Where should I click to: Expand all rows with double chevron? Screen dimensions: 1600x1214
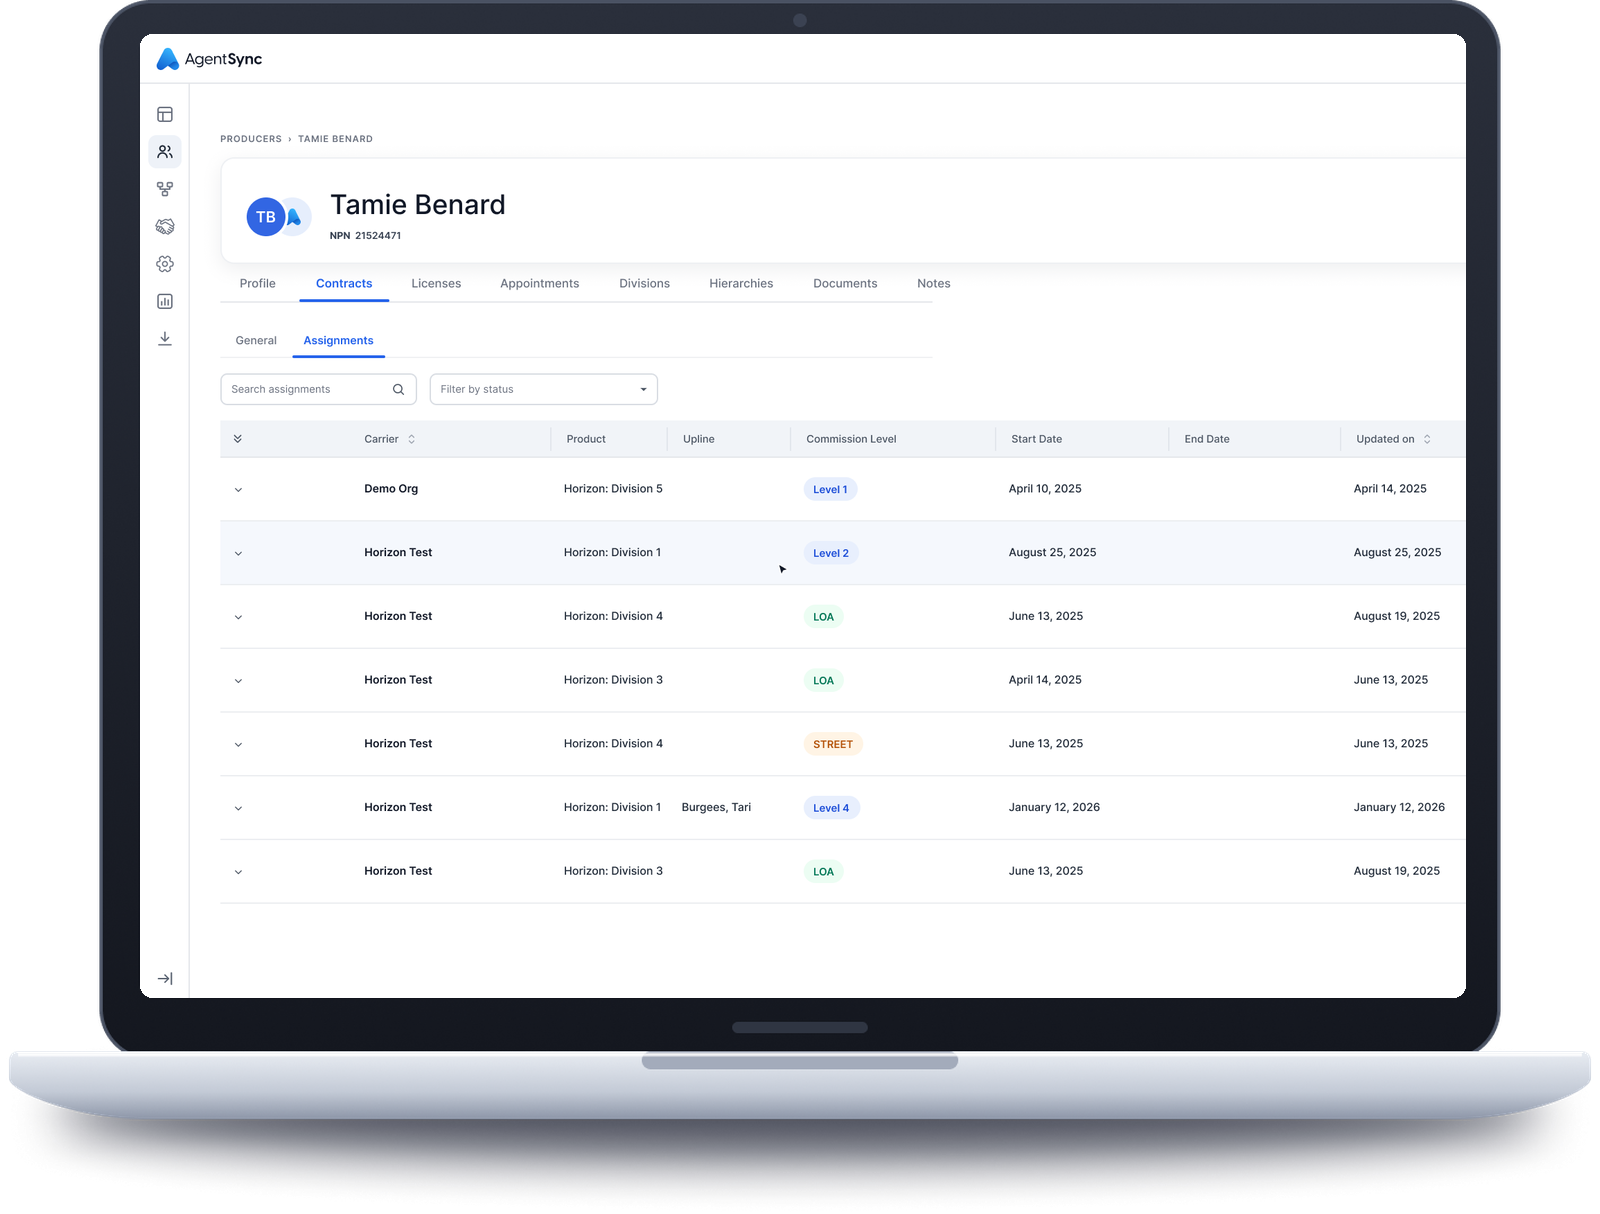tap(238, 439)
